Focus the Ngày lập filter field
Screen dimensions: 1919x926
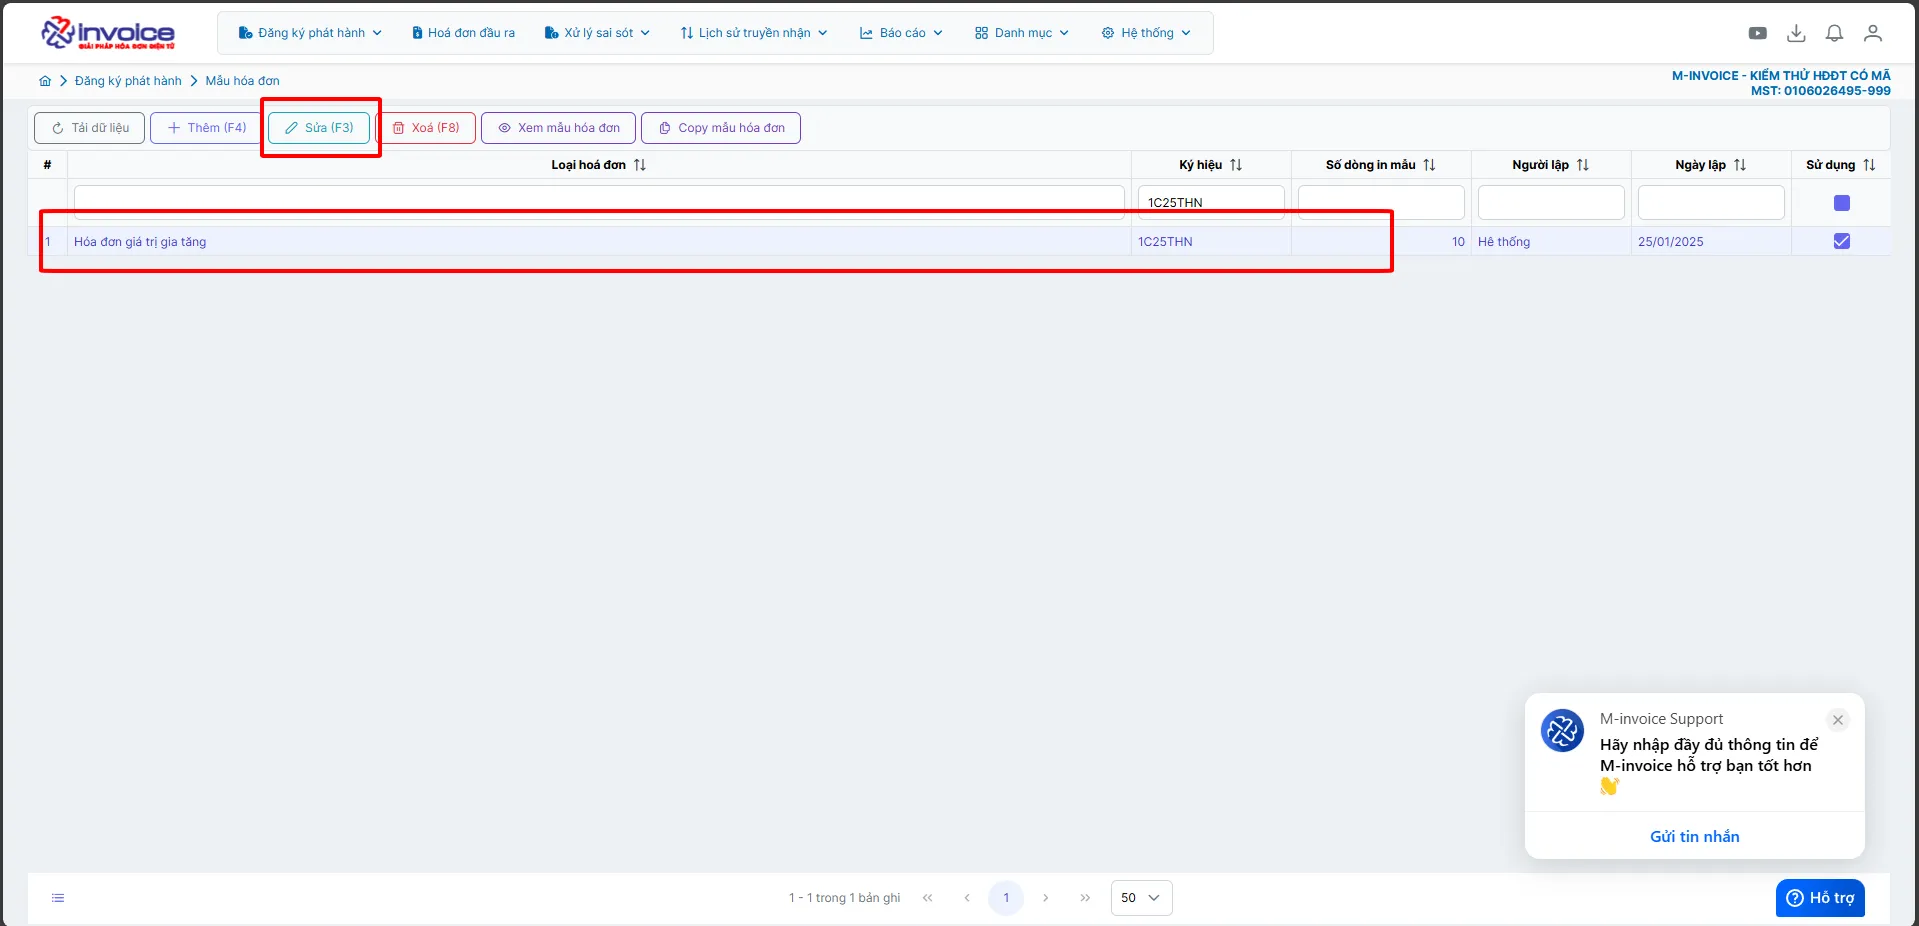pos(1711,202)
